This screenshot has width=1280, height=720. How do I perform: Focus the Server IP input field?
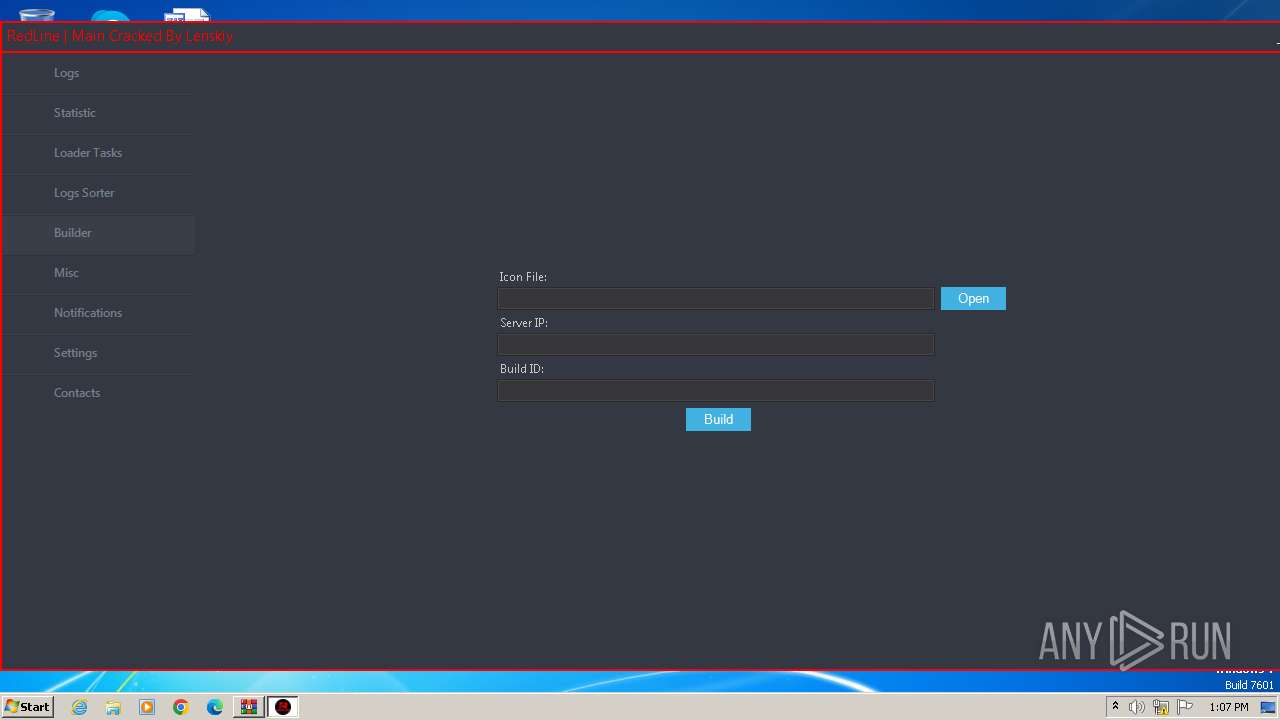(716, 344)
